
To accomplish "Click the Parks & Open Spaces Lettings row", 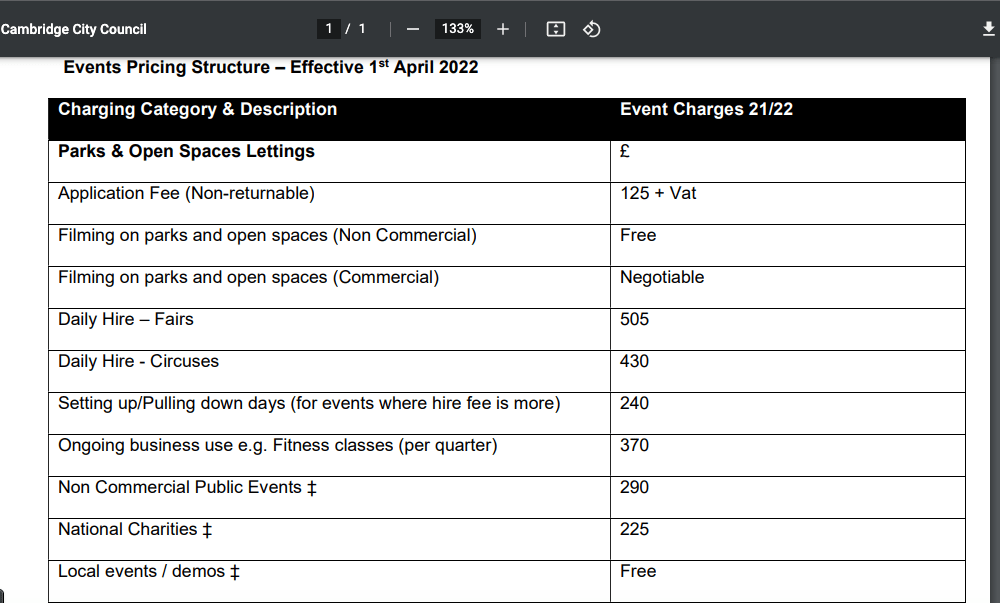I will 186,152.
